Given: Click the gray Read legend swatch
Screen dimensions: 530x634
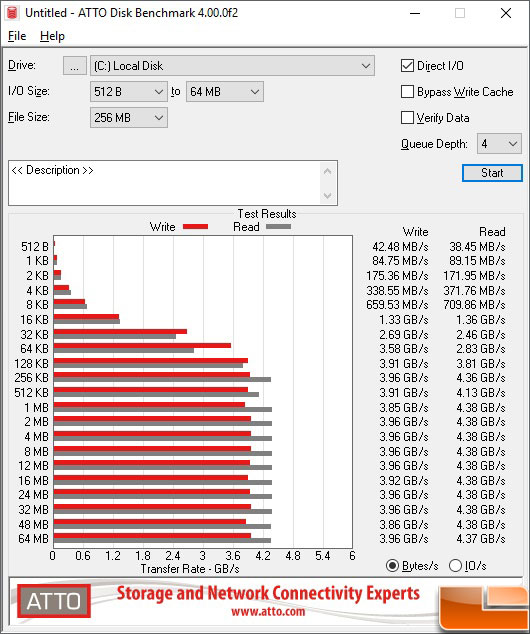Looking at the screenshot, I should (x=279, y=227).
